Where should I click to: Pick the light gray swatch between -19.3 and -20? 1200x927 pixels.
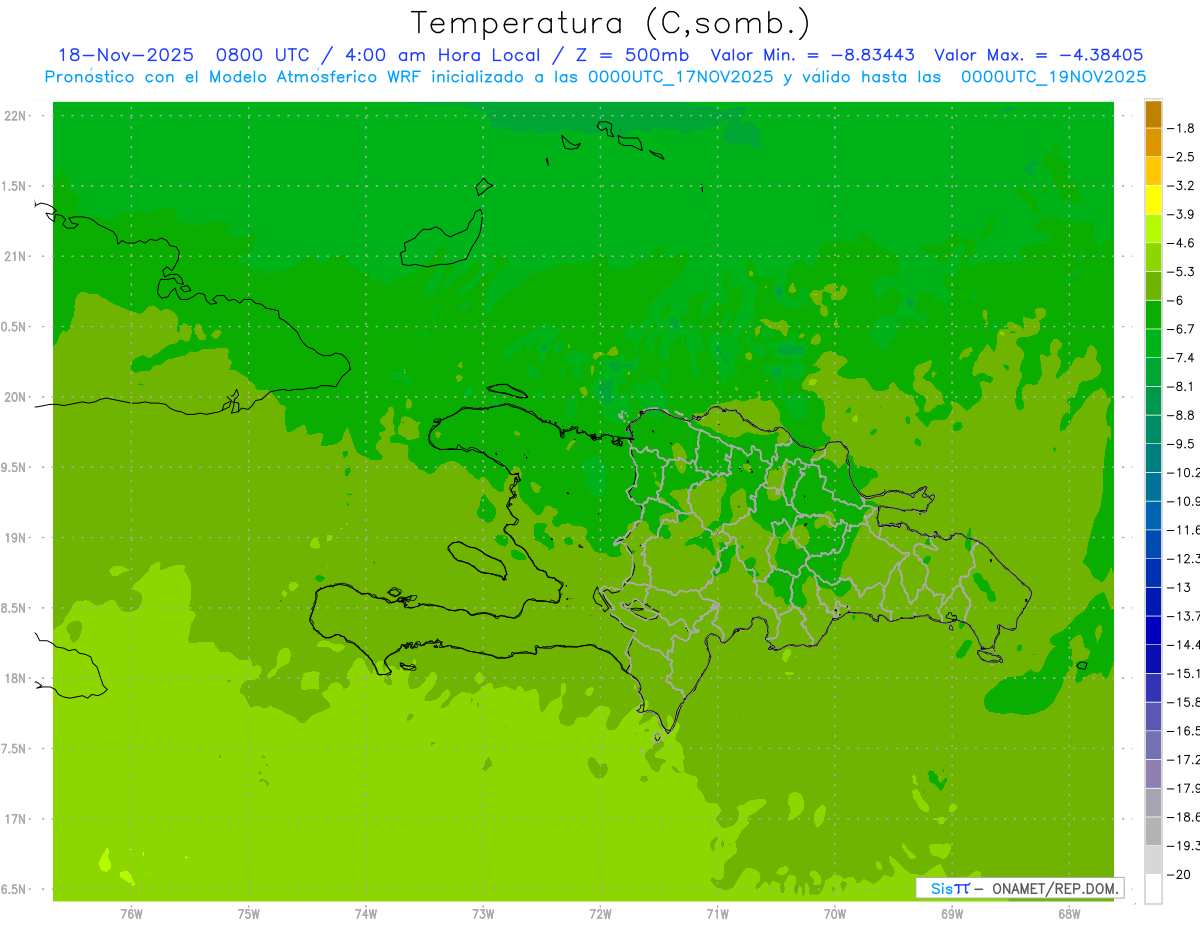coord(1153,860)
